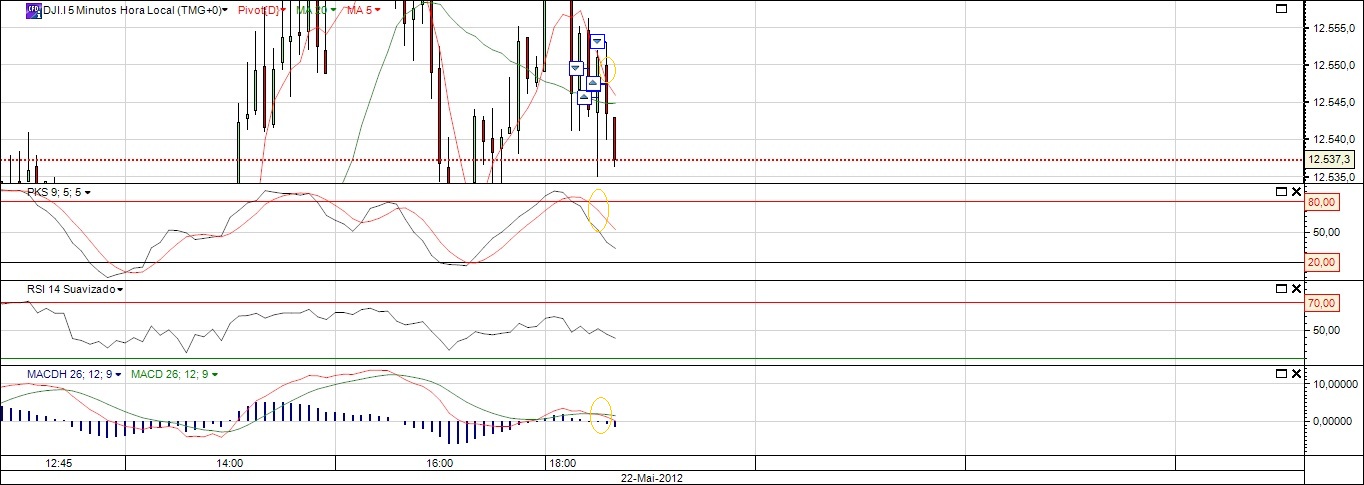Click the topmost down-arrow sell trade marker
Image resolution: width=1364 pixels, height=485 pixels.
[597, 41]
